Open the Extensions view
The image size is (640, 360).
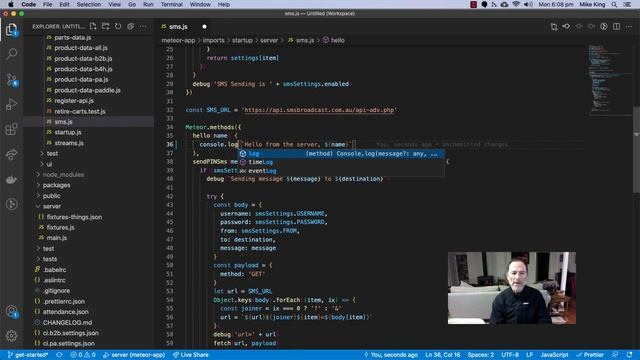click(x=11, y=129)
